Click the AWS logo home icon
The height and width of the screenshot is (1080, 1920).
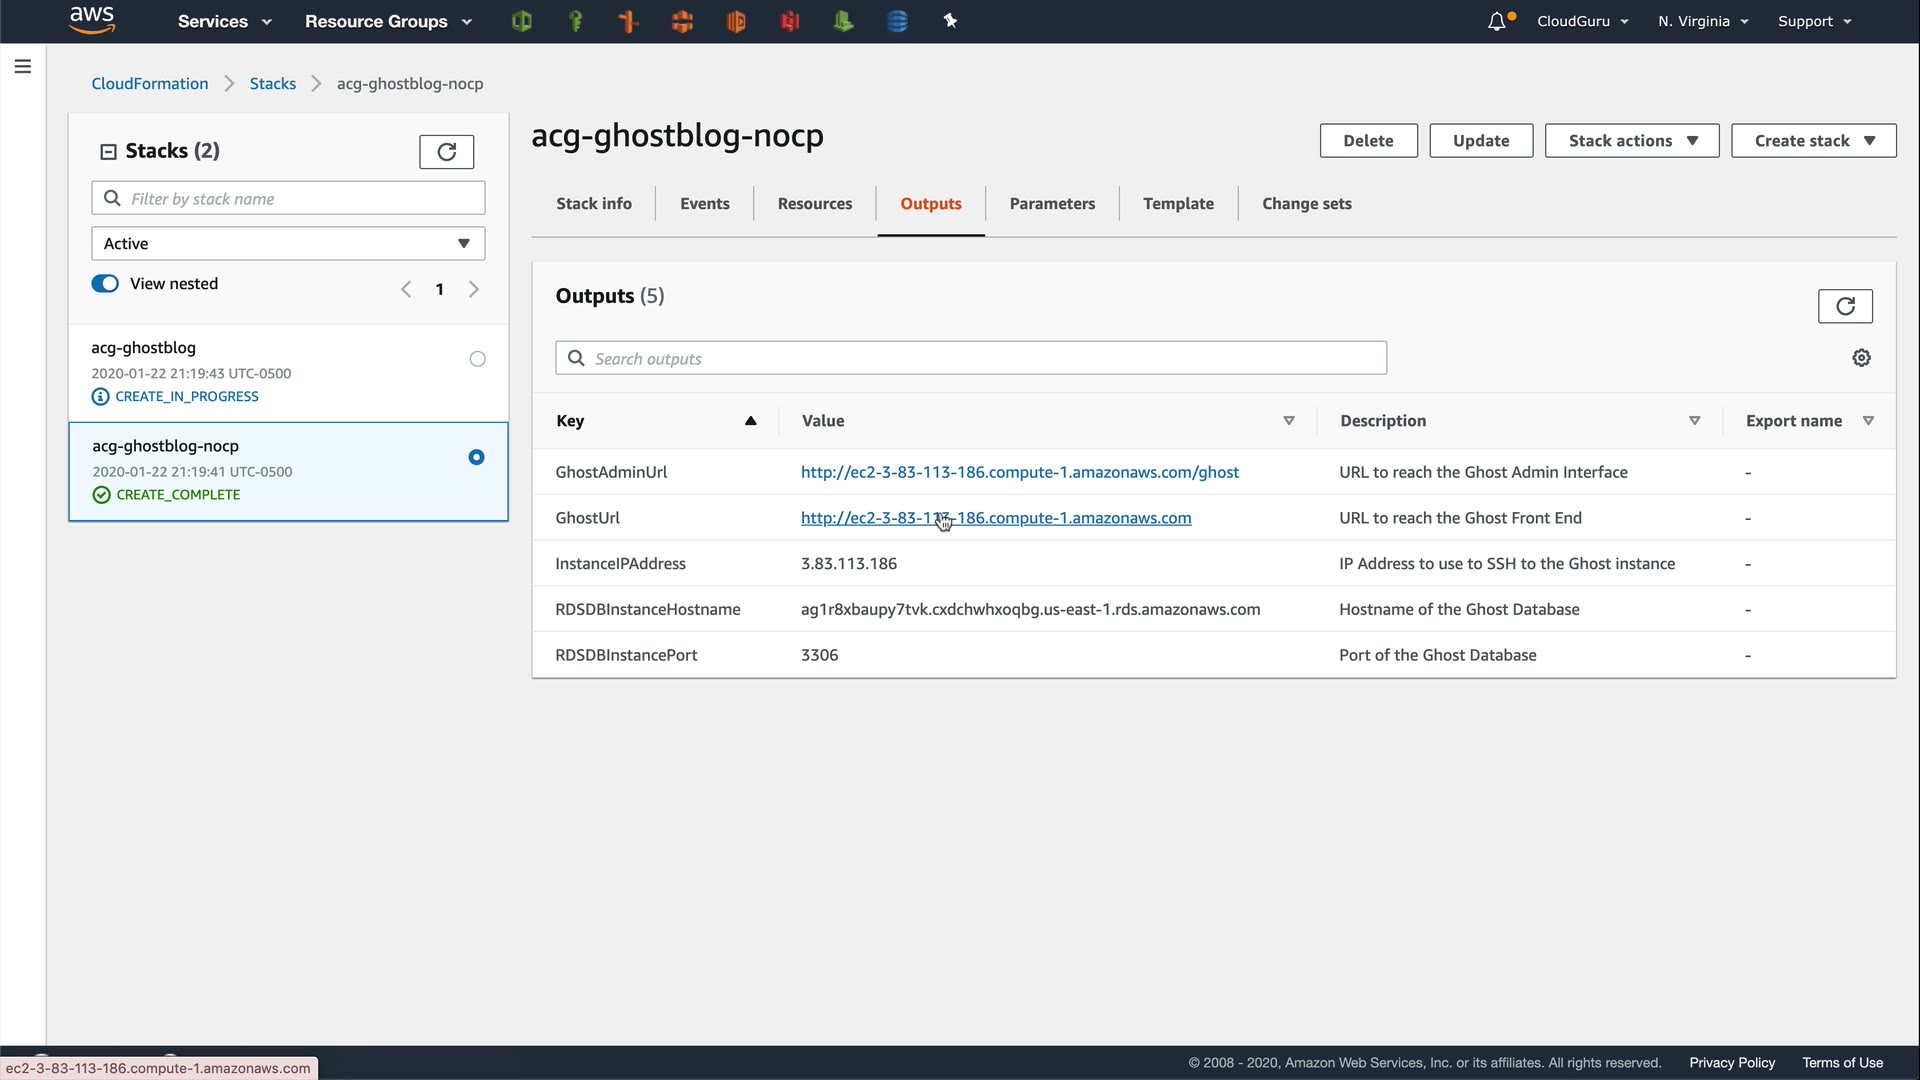click(x=92, y=20)
